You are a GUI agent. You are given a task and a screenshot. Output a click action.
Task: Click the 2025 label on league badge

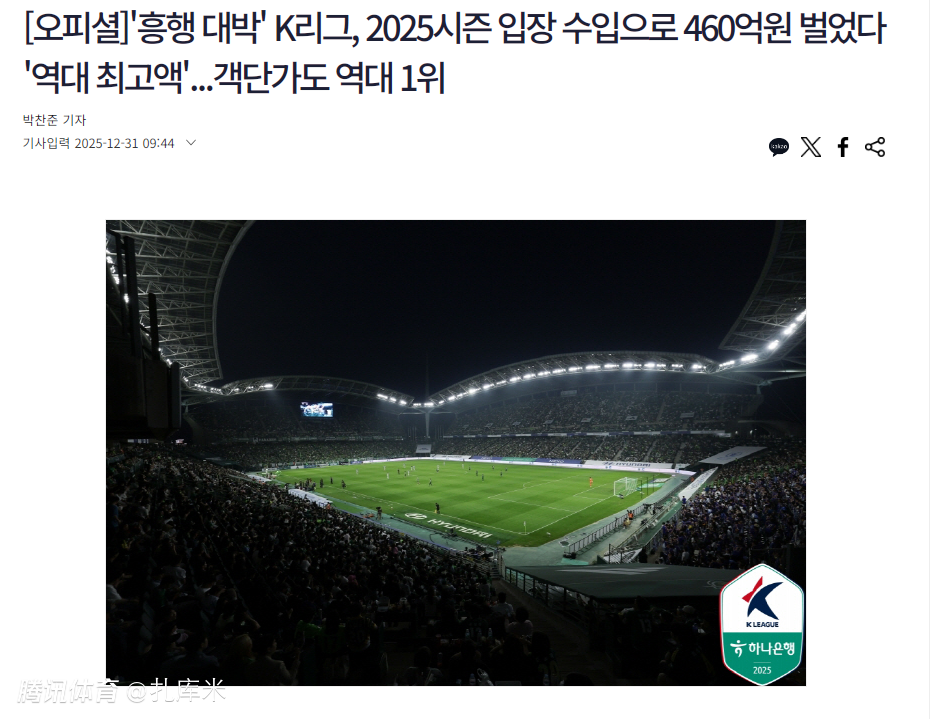[x=762, y=670]
